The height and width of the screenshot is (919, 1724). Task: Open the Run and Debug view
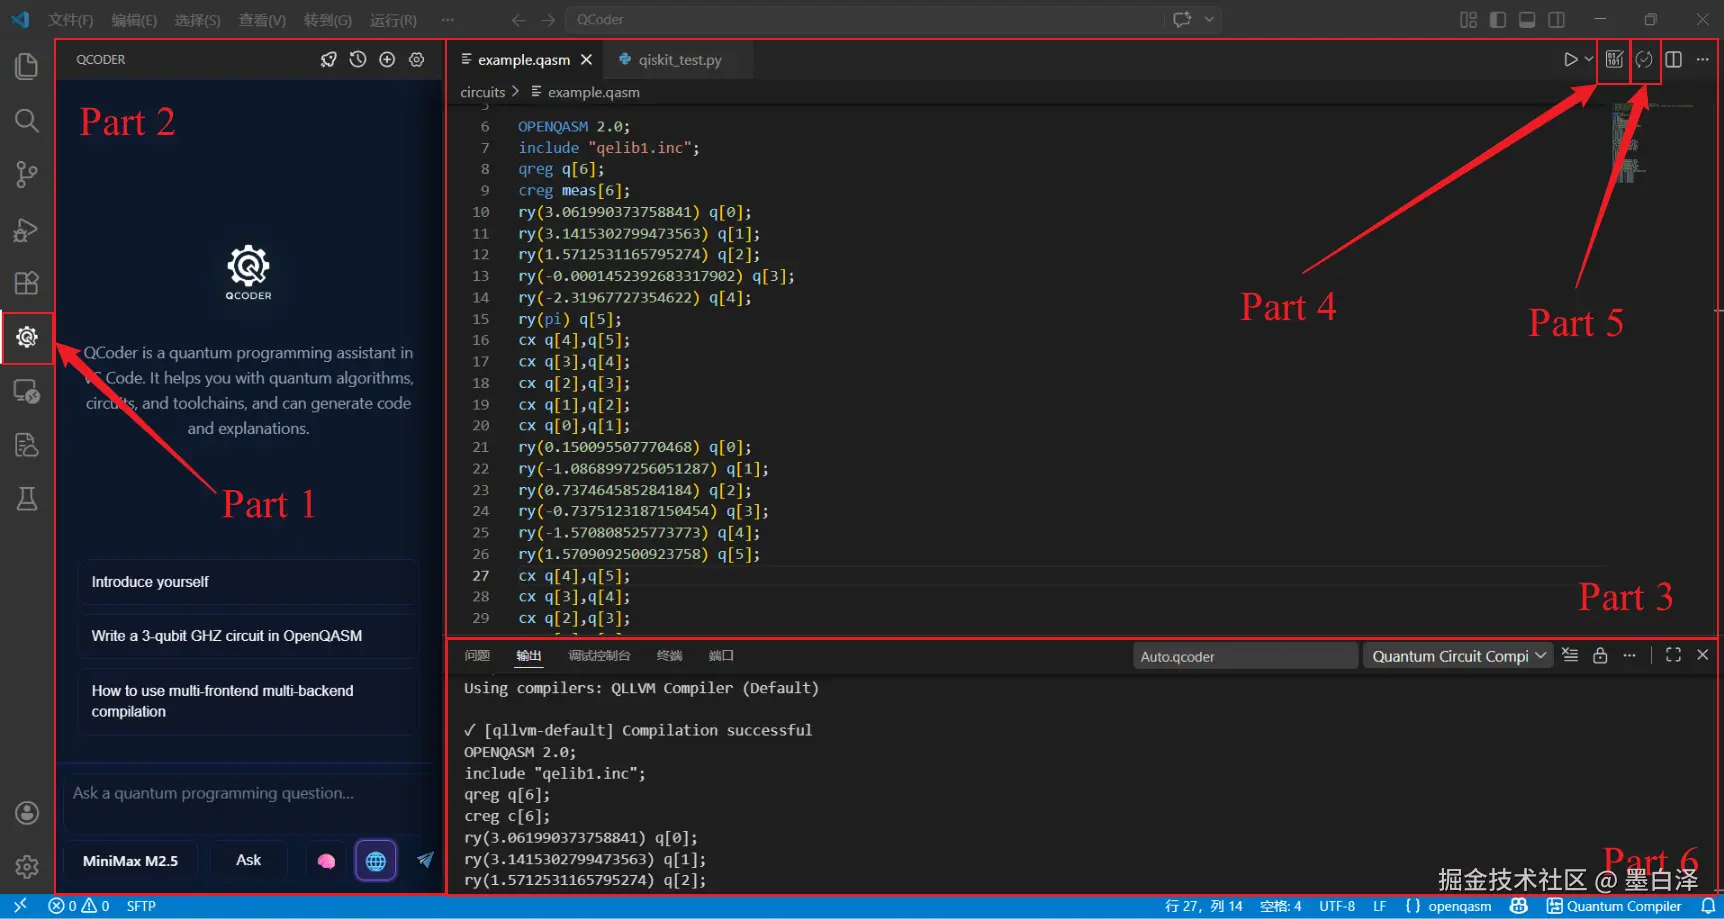27,230
